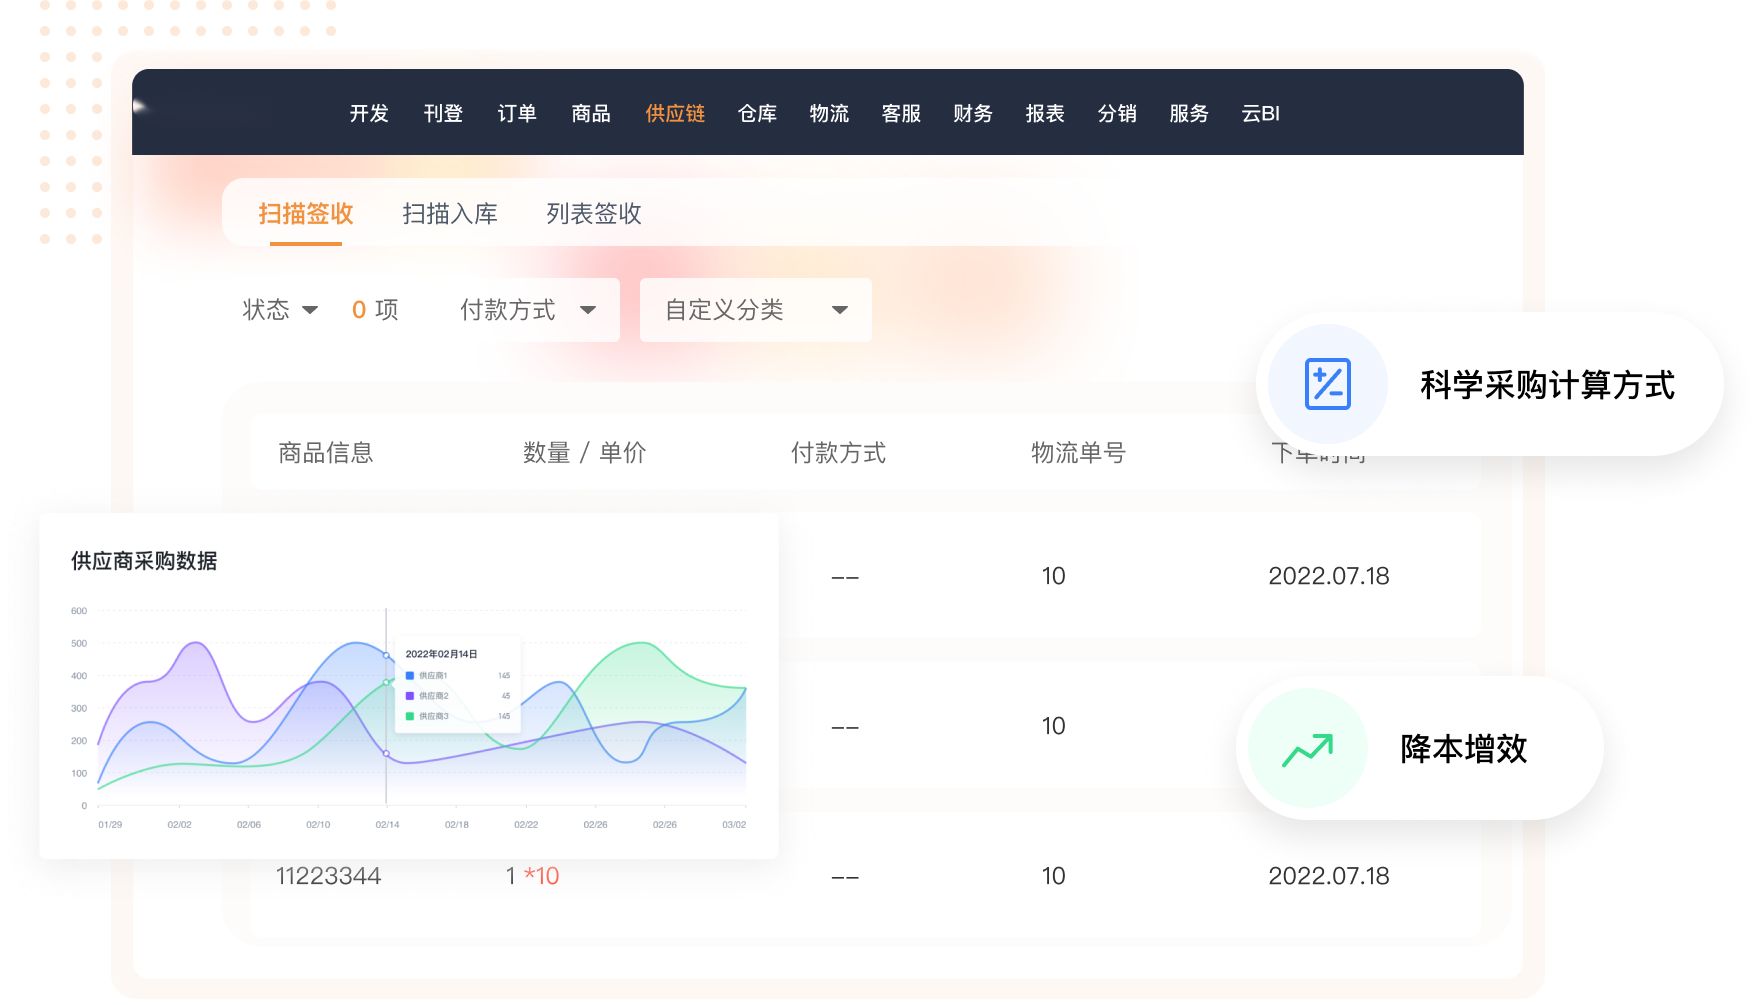This screenshot has width=1764, height=1005.
Task: Switch to the 扫描入库 tab
Action: [450, 214]
